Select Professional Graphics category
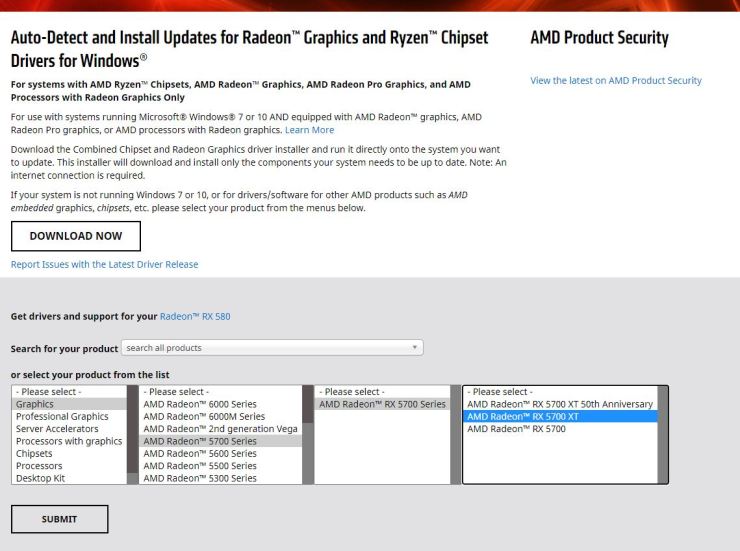 click(69, 416)
